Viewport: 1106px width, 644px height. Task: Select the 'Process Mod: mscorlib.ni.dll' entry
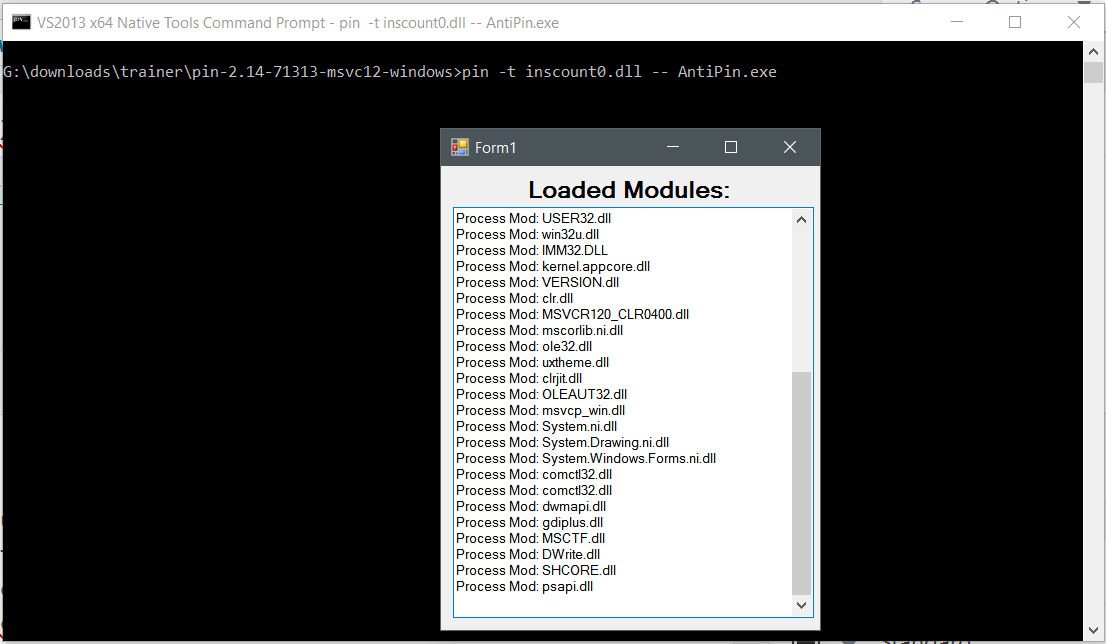click(x=540, y=330)
